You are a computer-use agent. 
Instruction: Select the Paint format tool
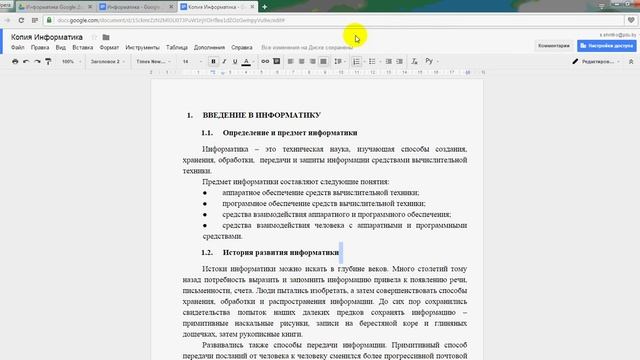click(x=48, y=62)
